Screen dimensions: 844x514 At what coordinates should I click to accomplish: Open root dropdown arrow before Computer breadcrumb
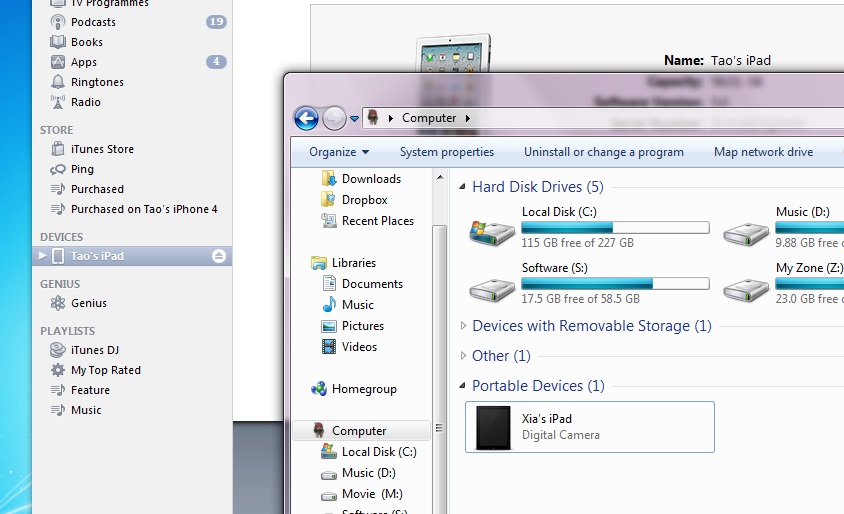tap(391, 118)
